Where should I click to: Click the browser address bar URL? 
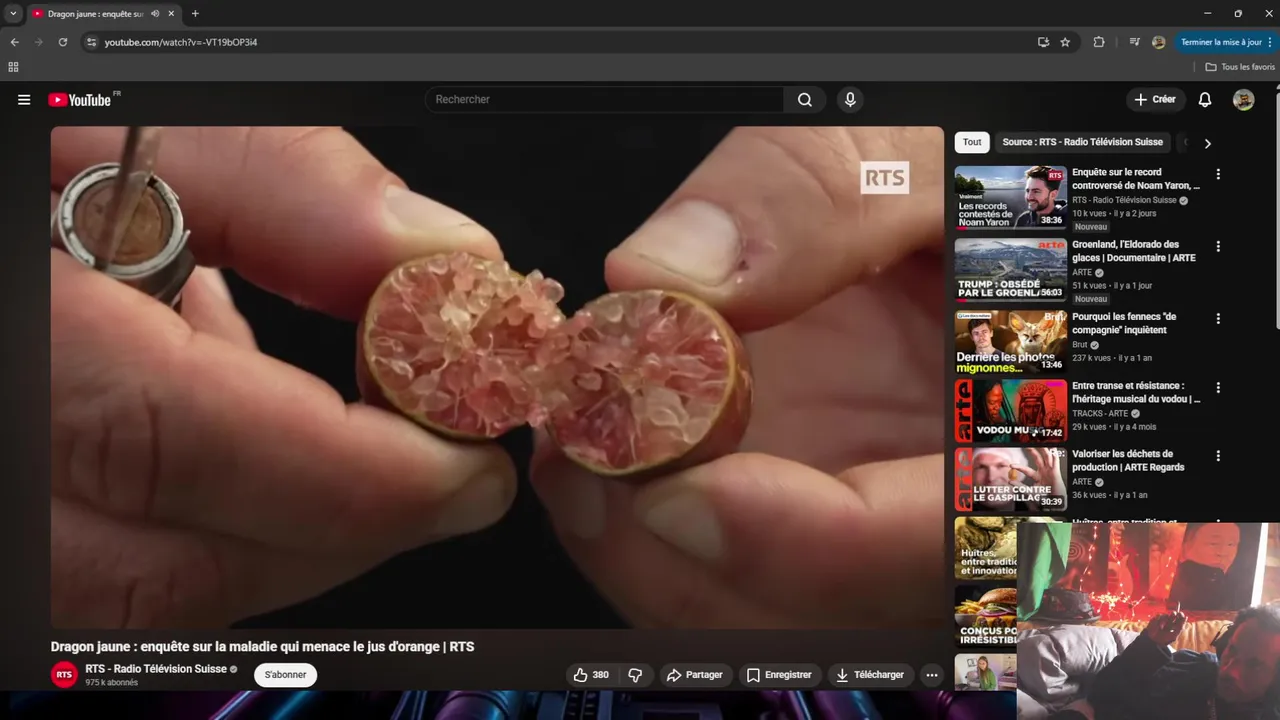(181, 42)
